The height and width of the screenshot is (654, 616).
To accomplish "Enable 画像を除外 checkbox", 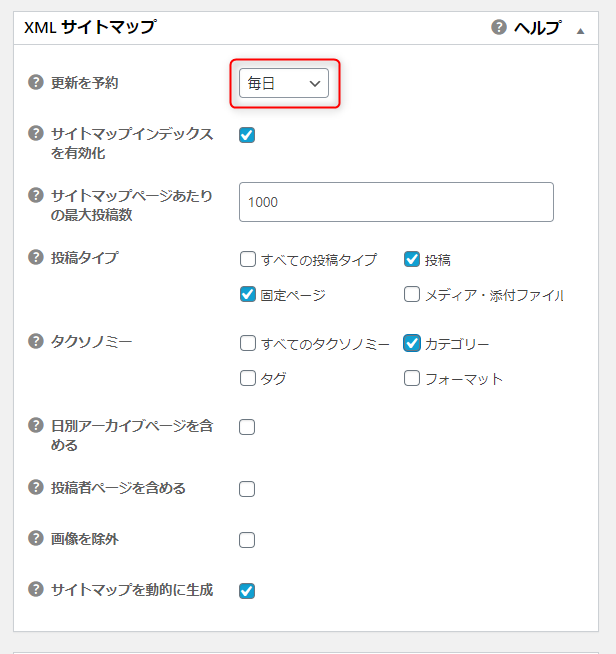I will pyautogui.click(x=247, y=540).
